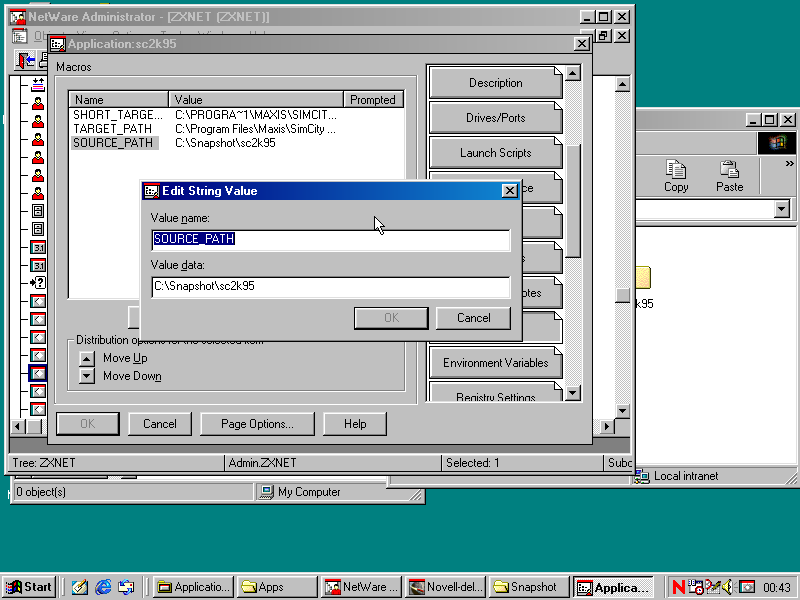The width and height of the screenshot is (800, 600).
Task: Click the NetWare Administrator document menu icon
Action: tap(19, 36)
